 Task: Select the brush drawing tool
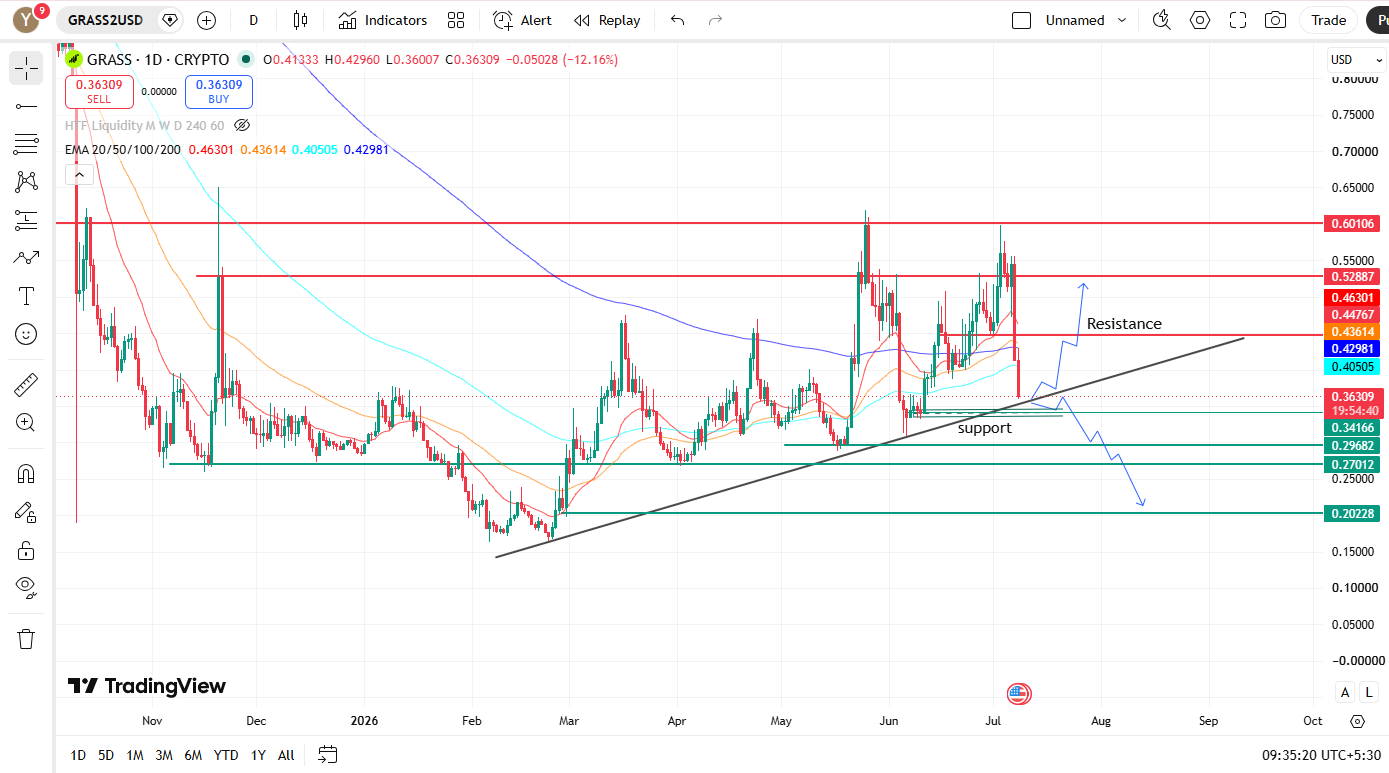(x=26, y=258)
